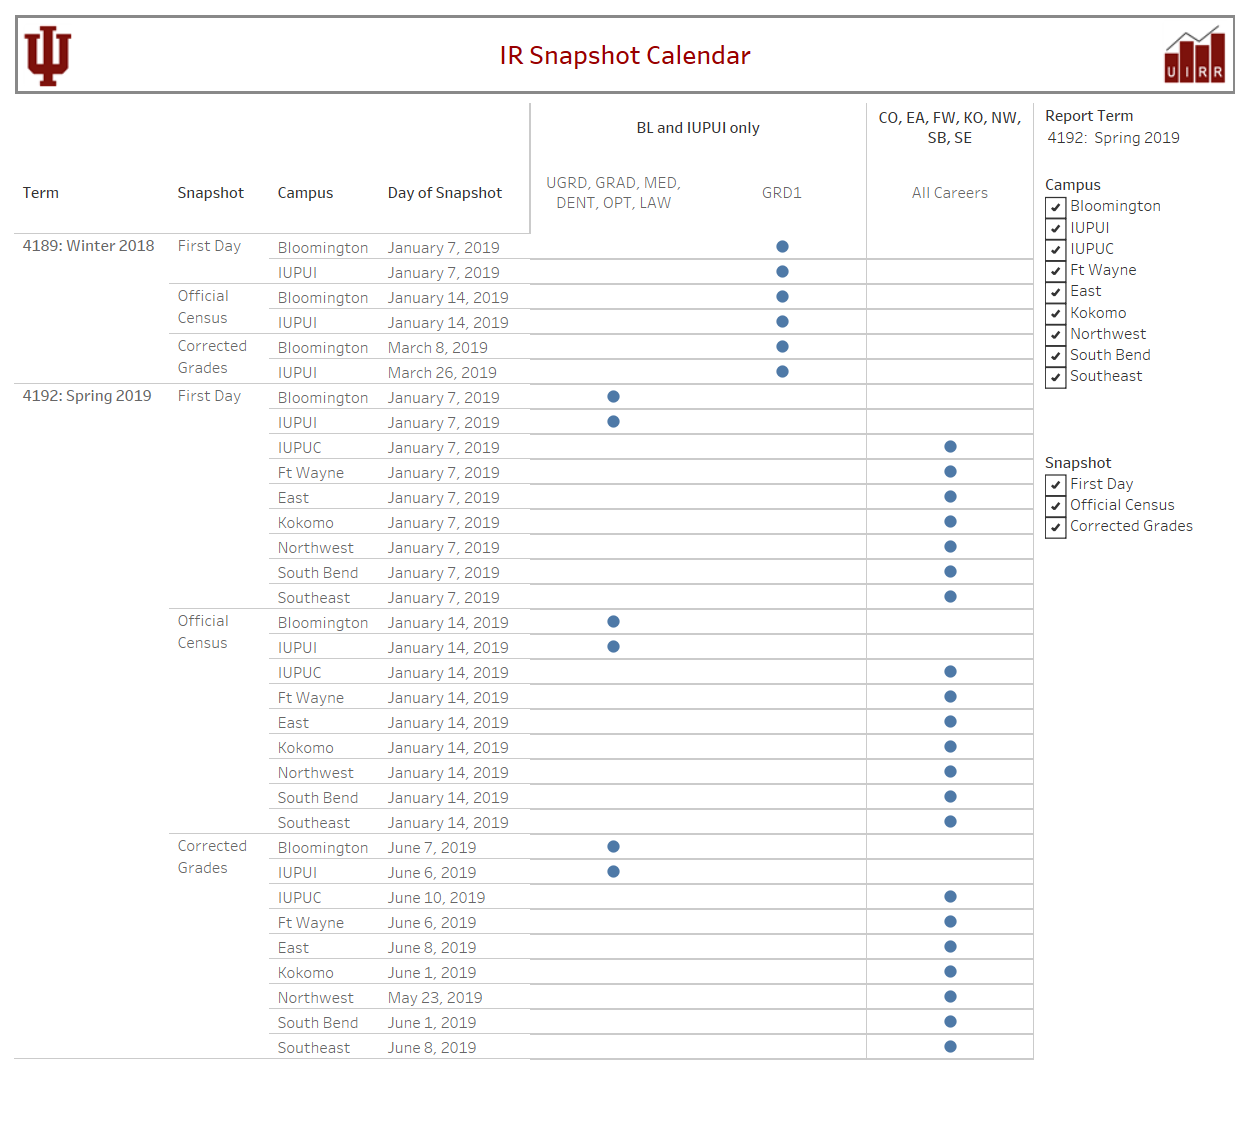Toggle the IUPUI campus filter checkbox
The height and width of the screenshot is (1125, 1250).
click(1055, 228)
